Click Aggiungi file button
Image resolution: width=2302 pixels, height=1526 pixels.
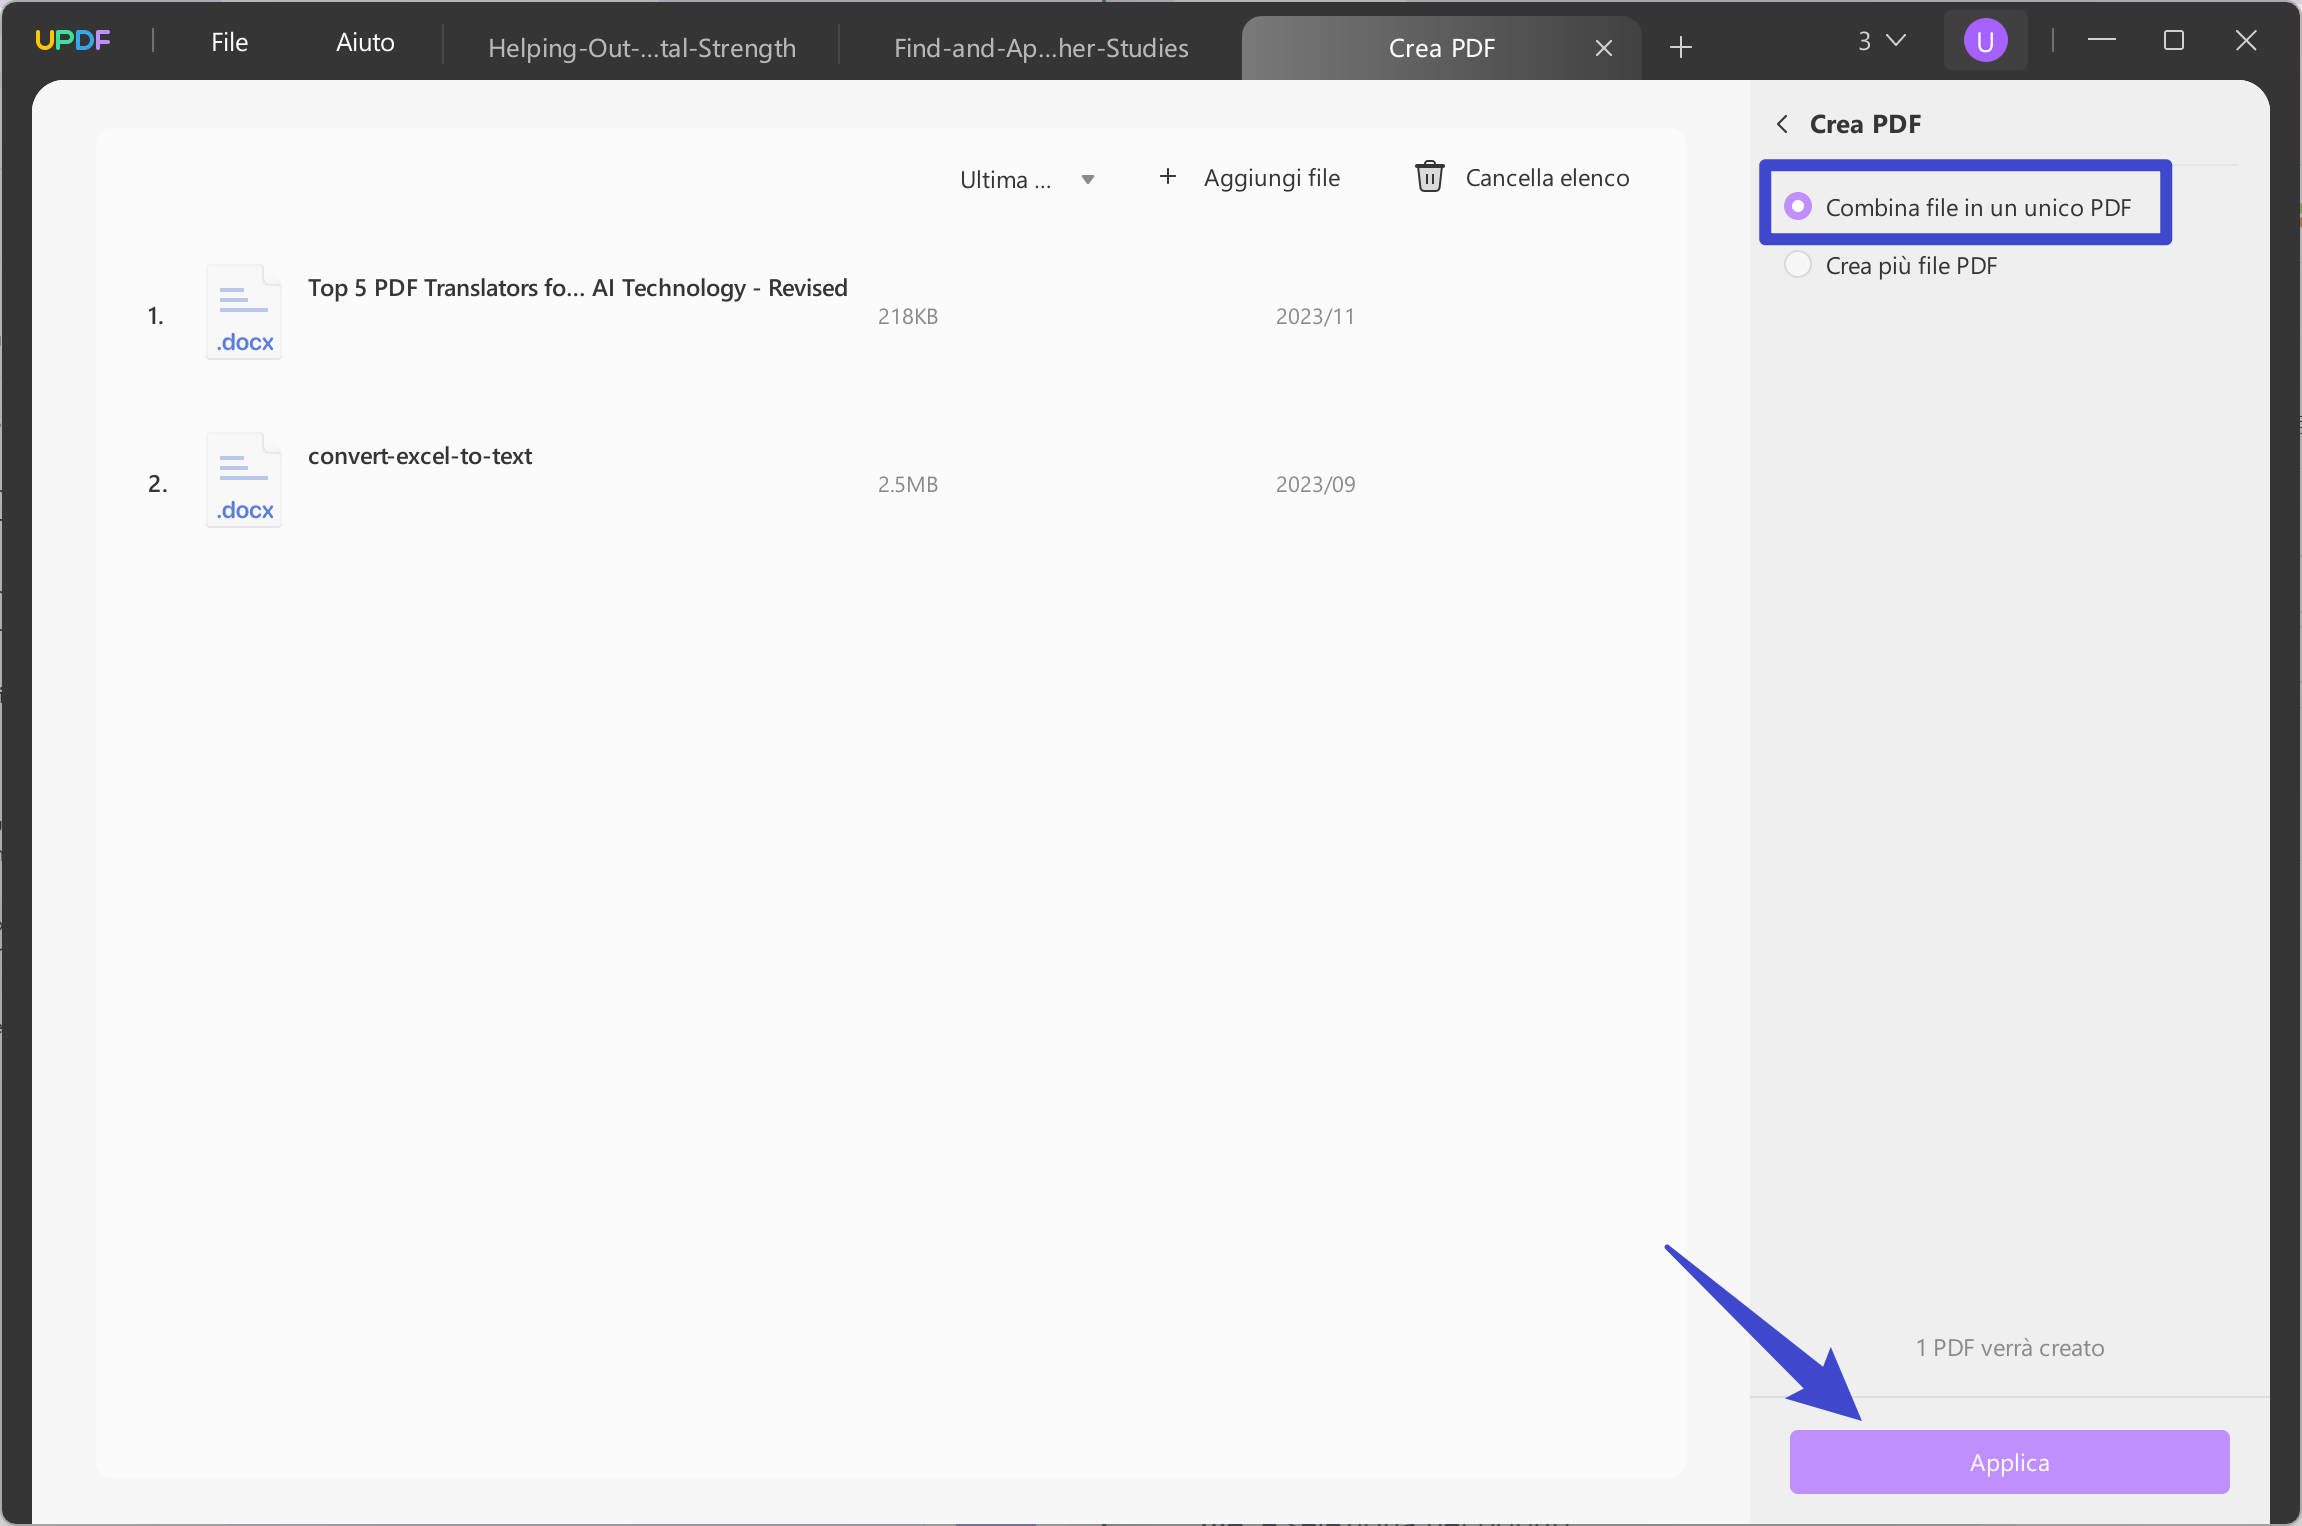click(x=1249, y=178)
